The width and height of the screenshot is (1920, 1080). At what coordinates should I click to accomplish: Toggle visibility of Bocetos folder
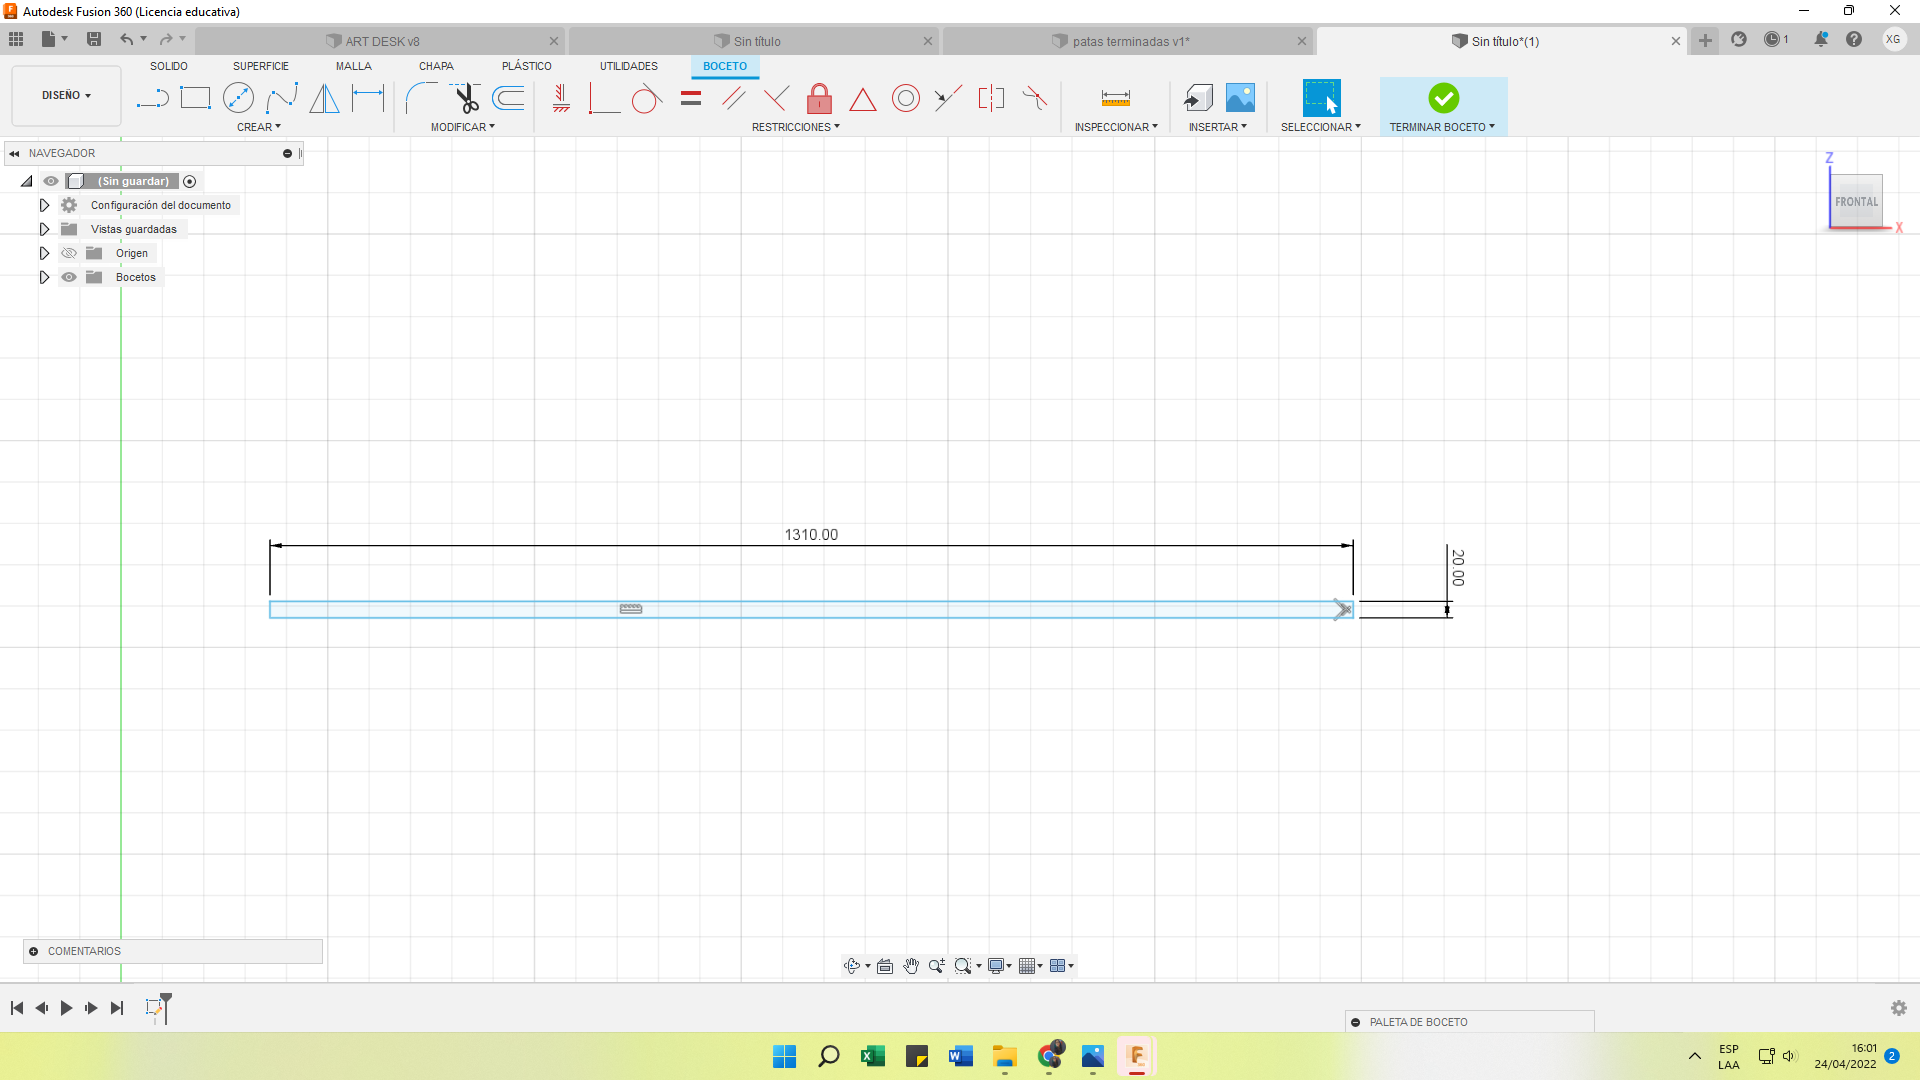(69, 277)
